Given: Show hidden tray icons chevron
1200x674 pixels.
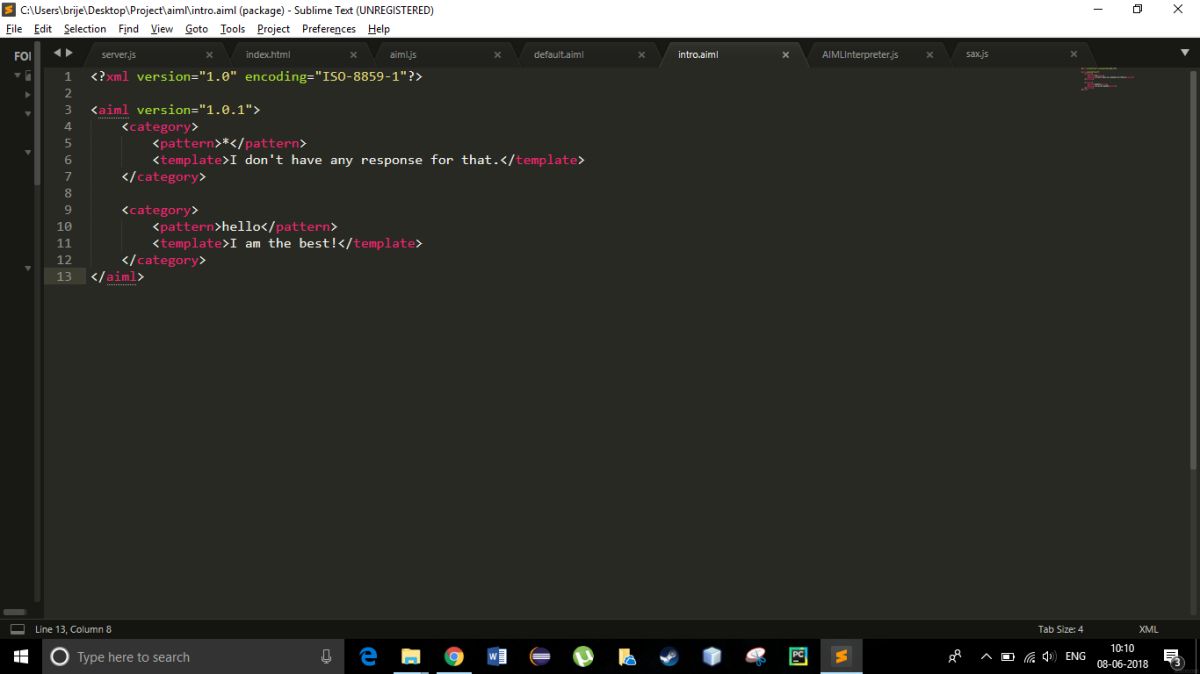Looking at the screenshot, I should [x=986, y=657].
